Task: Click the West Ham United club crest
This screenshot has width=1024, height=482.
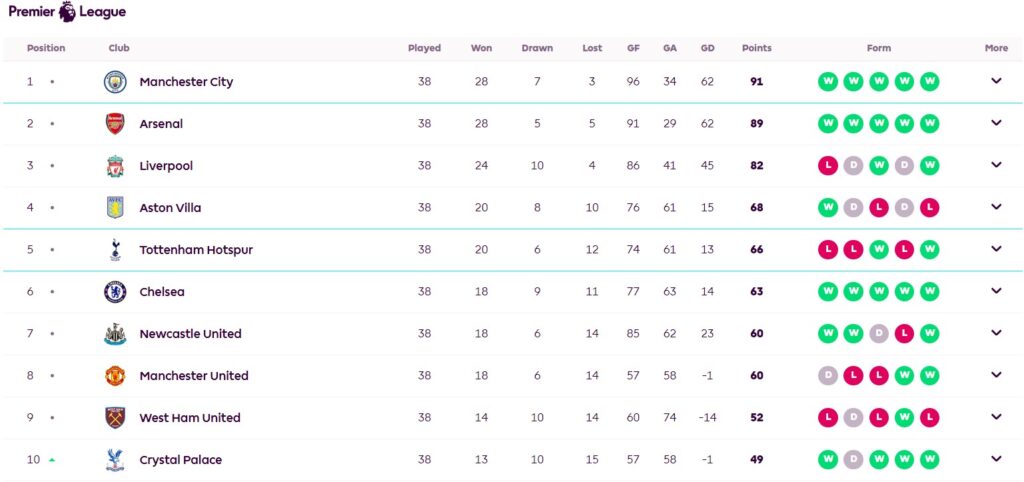Action: 116,418
